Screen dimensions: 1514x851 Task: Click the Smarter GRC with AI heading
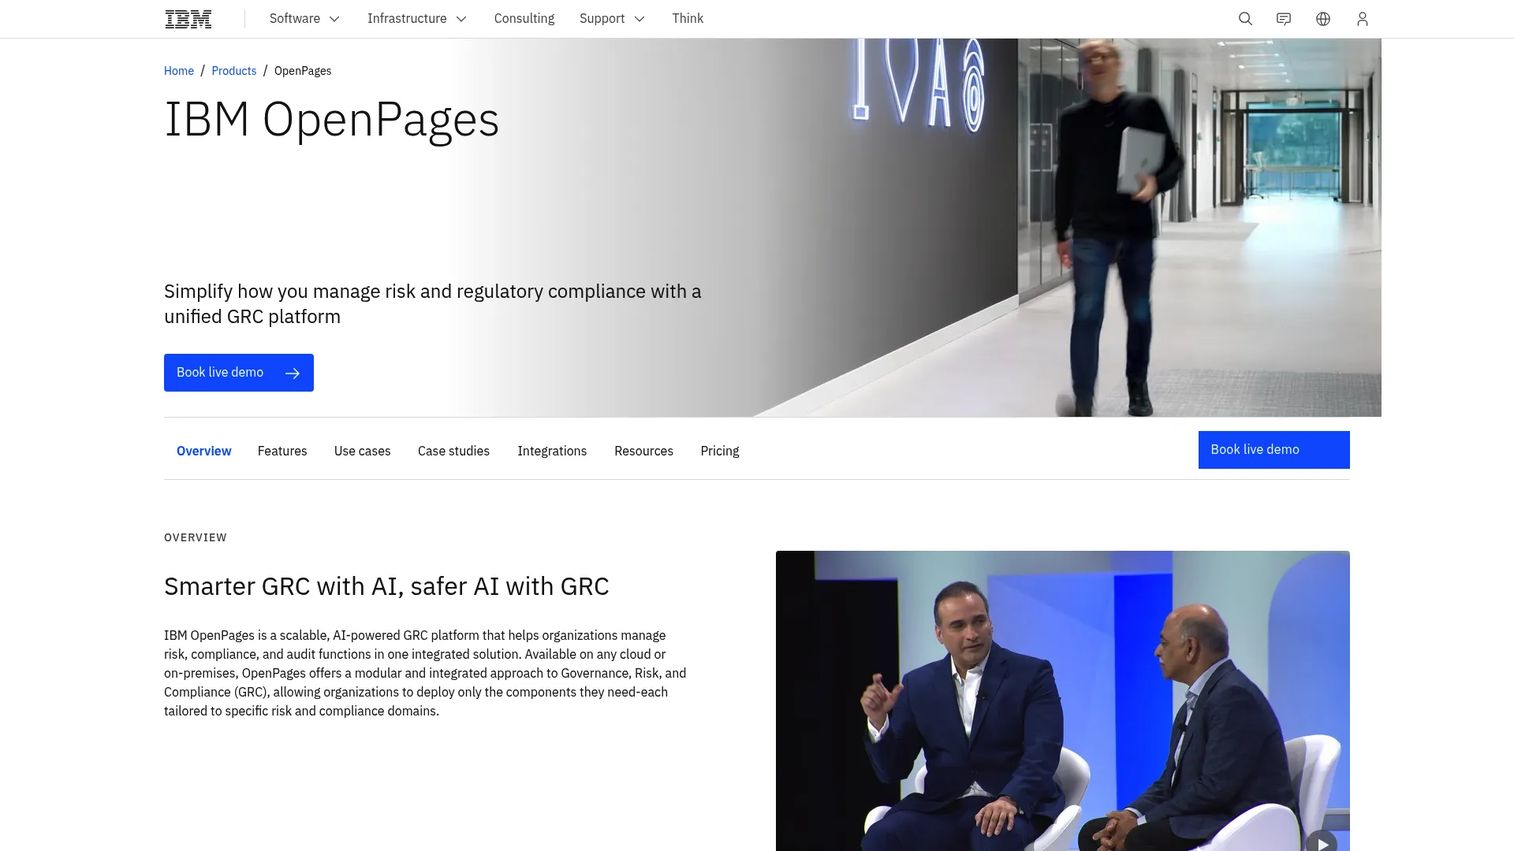click(x=387, y=586)
